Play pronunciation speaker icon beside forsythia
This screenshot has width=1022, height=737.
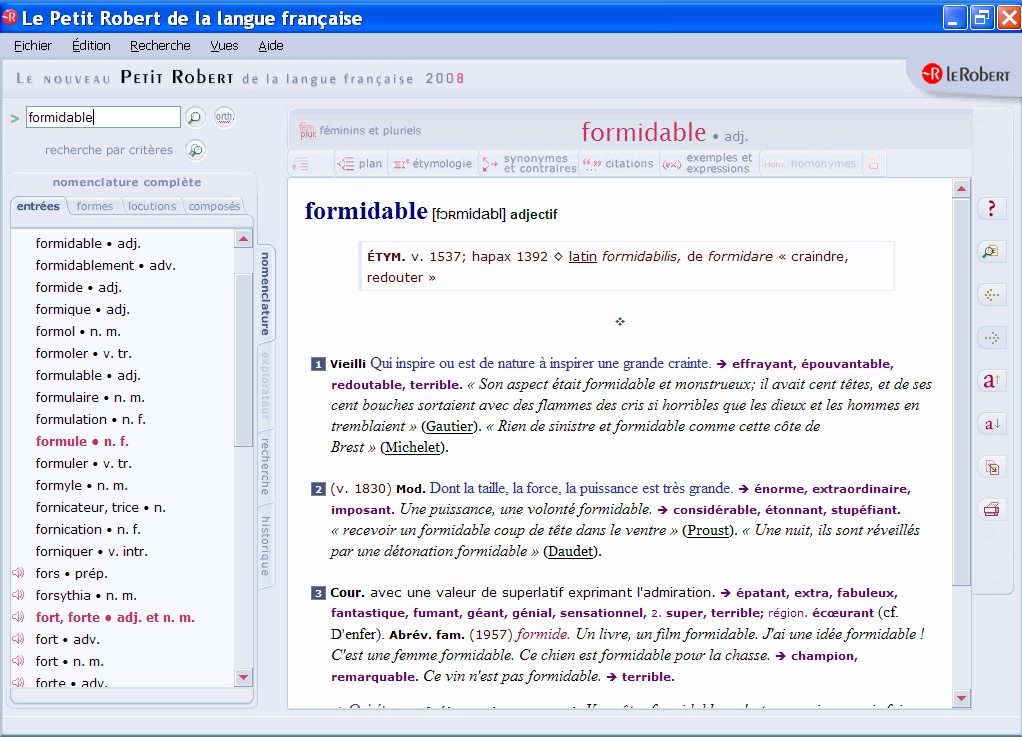coord(18,595)
